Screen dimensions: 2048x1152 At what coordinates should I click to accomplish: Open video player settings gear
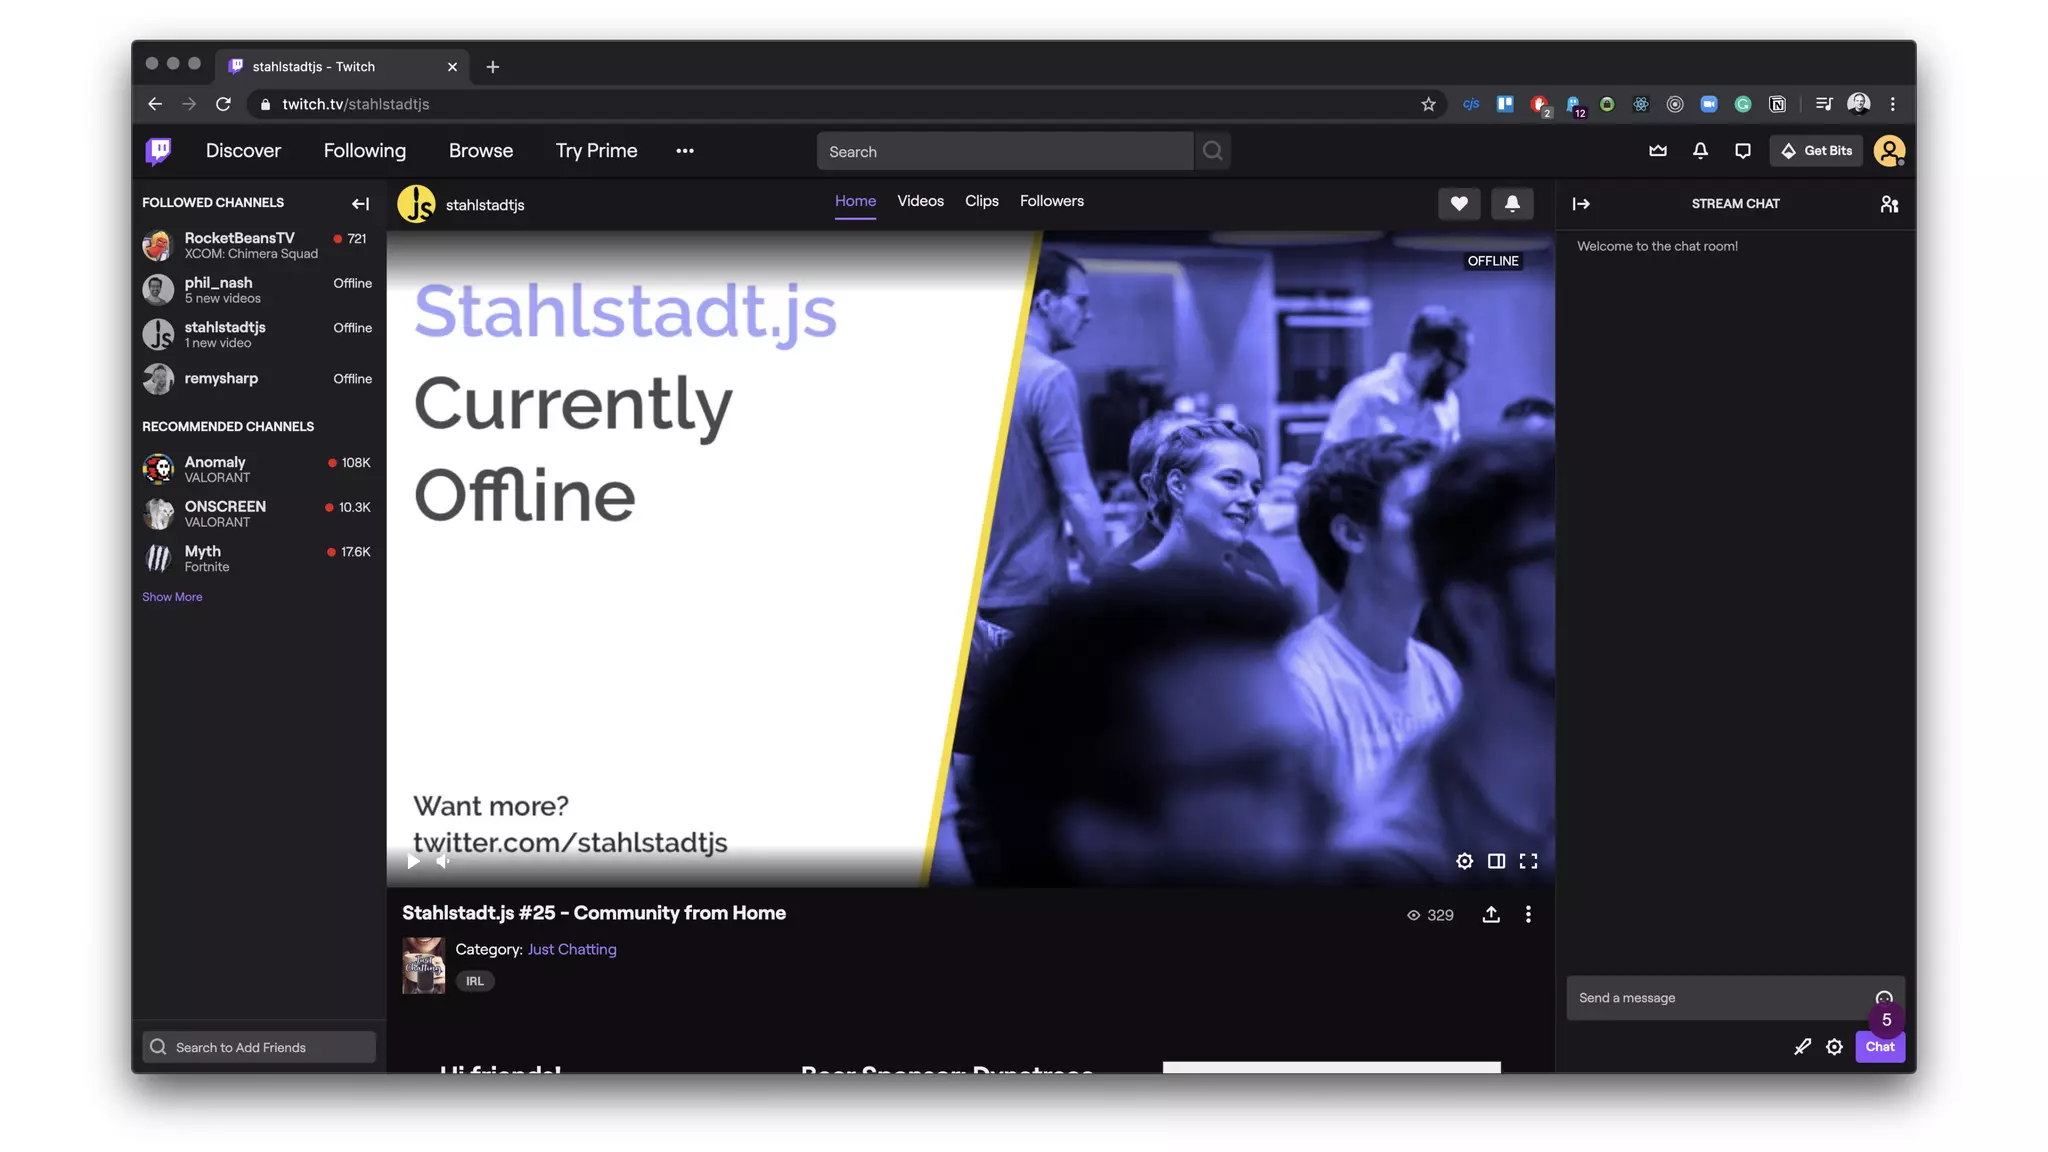[1464, 861]
